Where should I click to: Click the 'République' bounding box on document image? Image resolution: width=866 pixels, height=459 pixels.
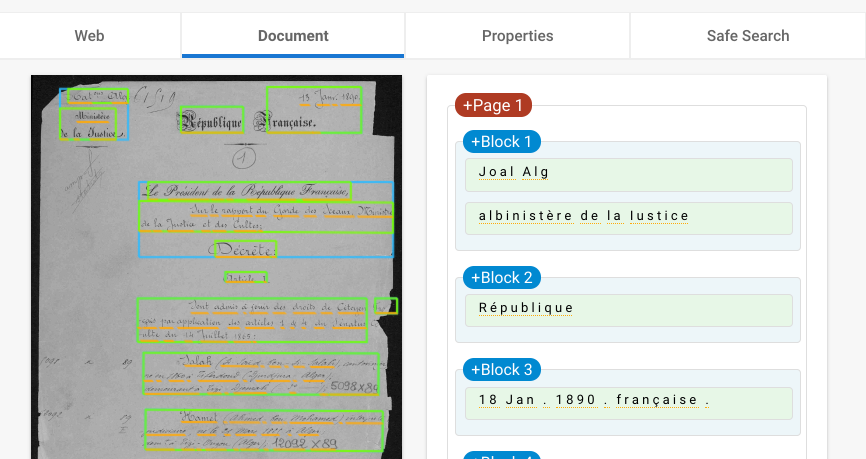tap(212, 120)
